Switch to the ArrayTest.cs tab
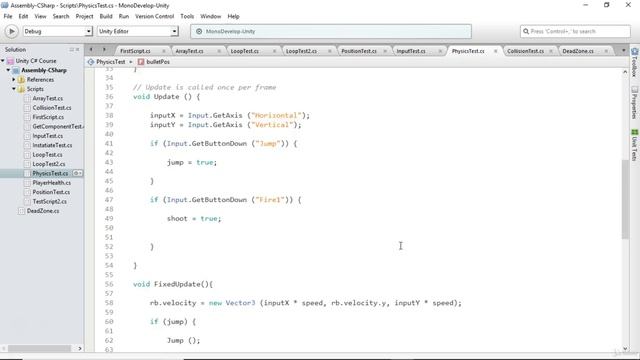Screen dimensions: 640x360 189,51
